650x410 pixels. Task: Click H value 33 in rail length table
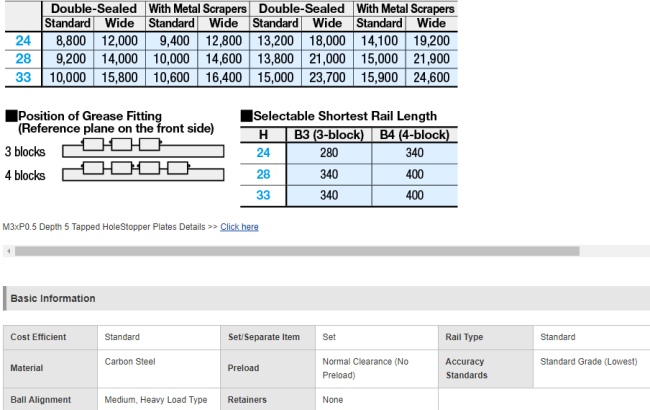coord(263,195)
